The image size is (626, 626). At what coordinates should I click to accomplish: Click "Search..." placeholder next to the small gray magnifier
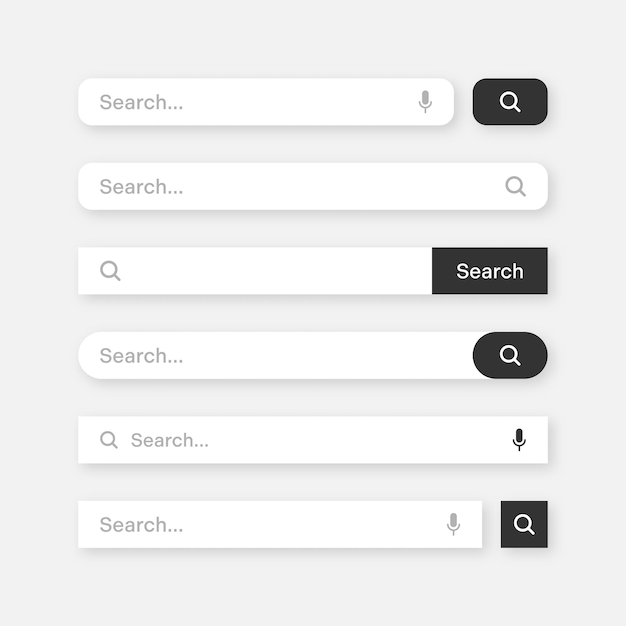(x=170, y=440)
